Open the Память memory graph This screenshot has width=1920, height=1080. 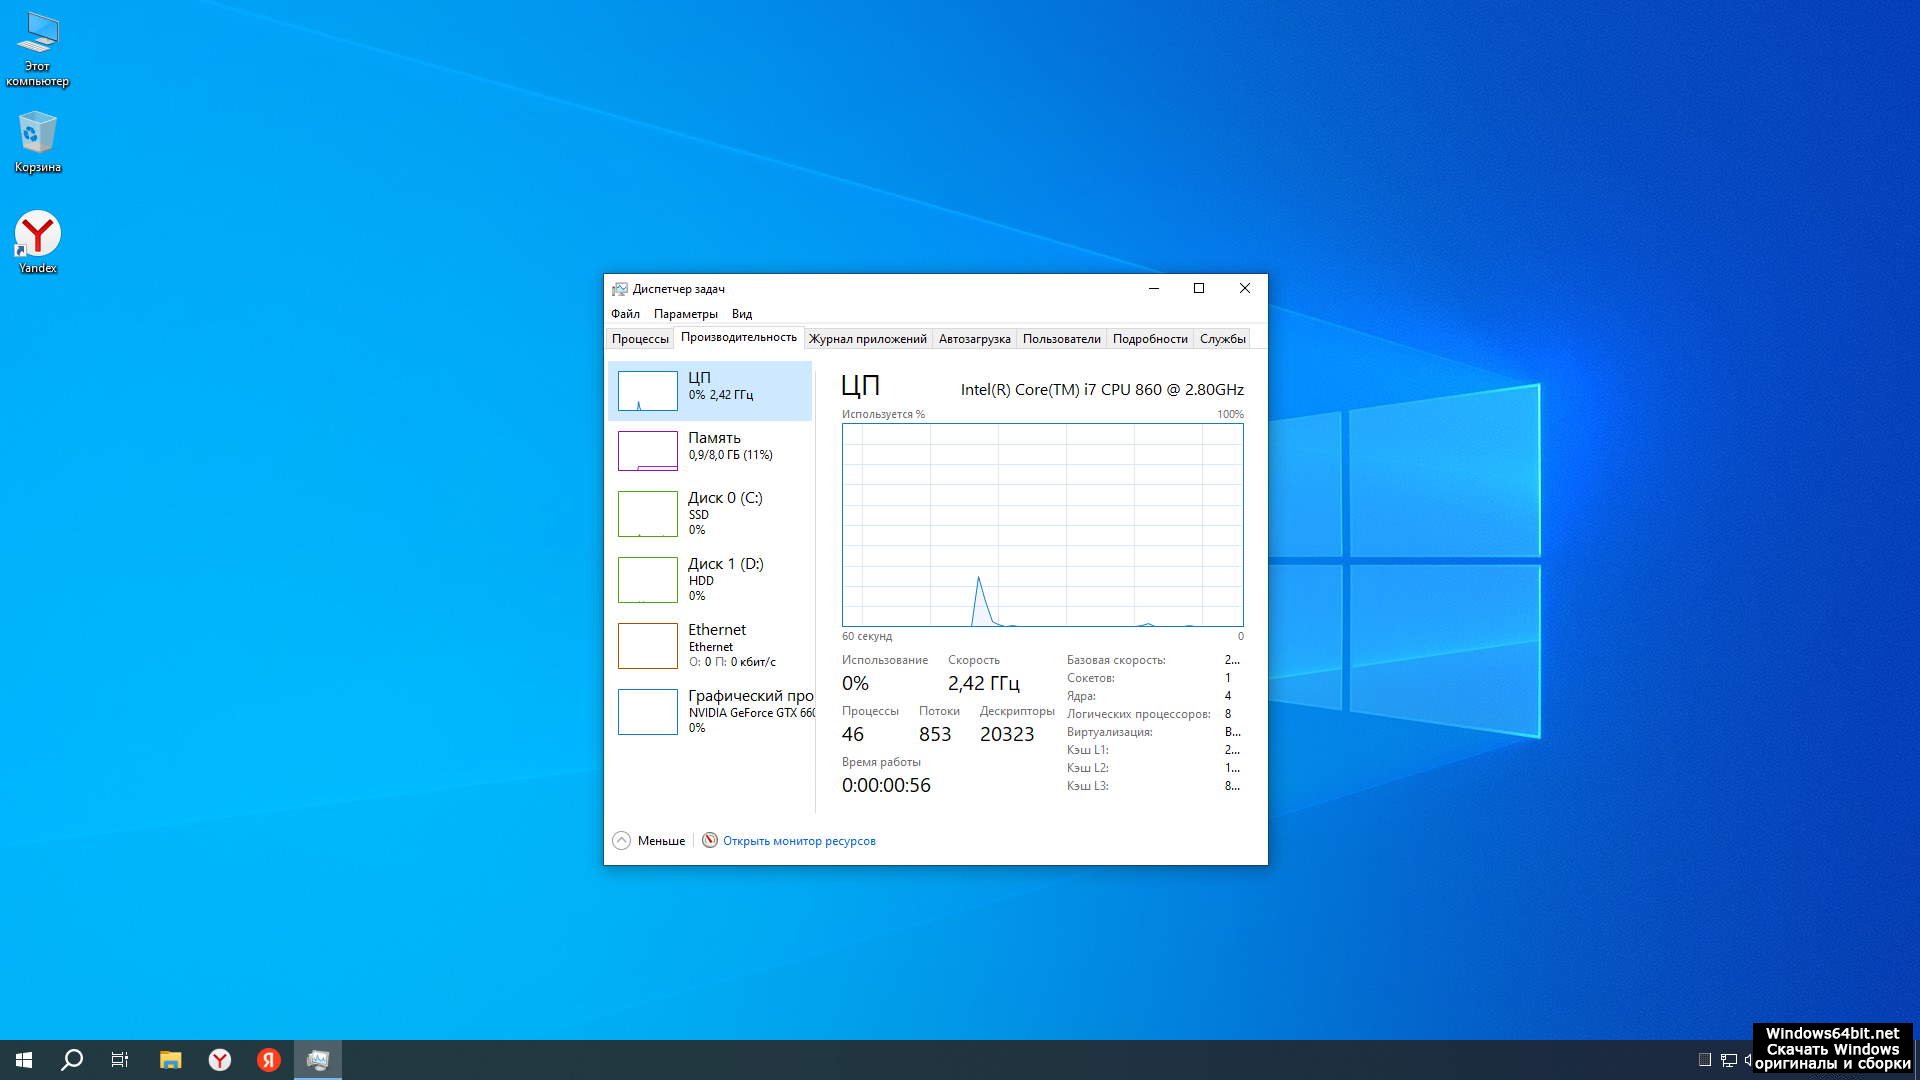click(709, 450)
